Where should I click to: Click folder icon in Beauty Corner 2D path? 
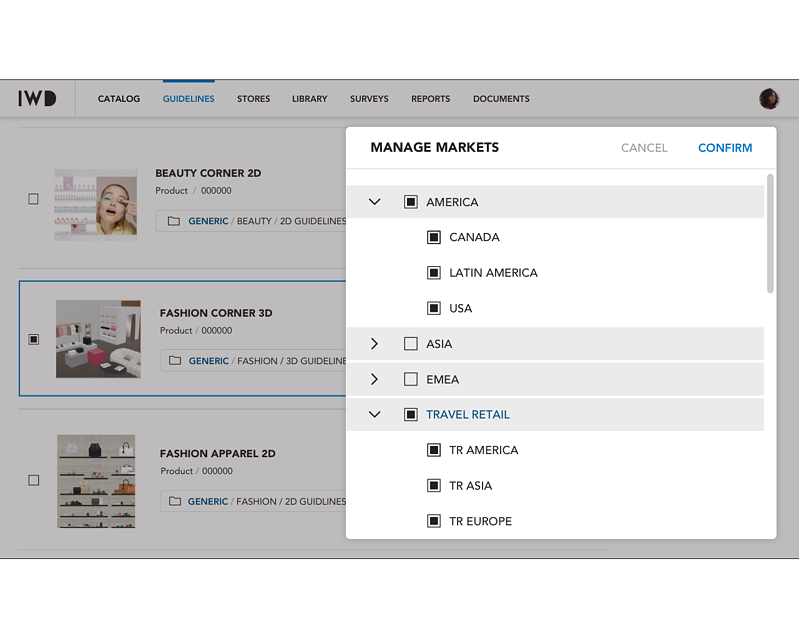pos(174,221)
